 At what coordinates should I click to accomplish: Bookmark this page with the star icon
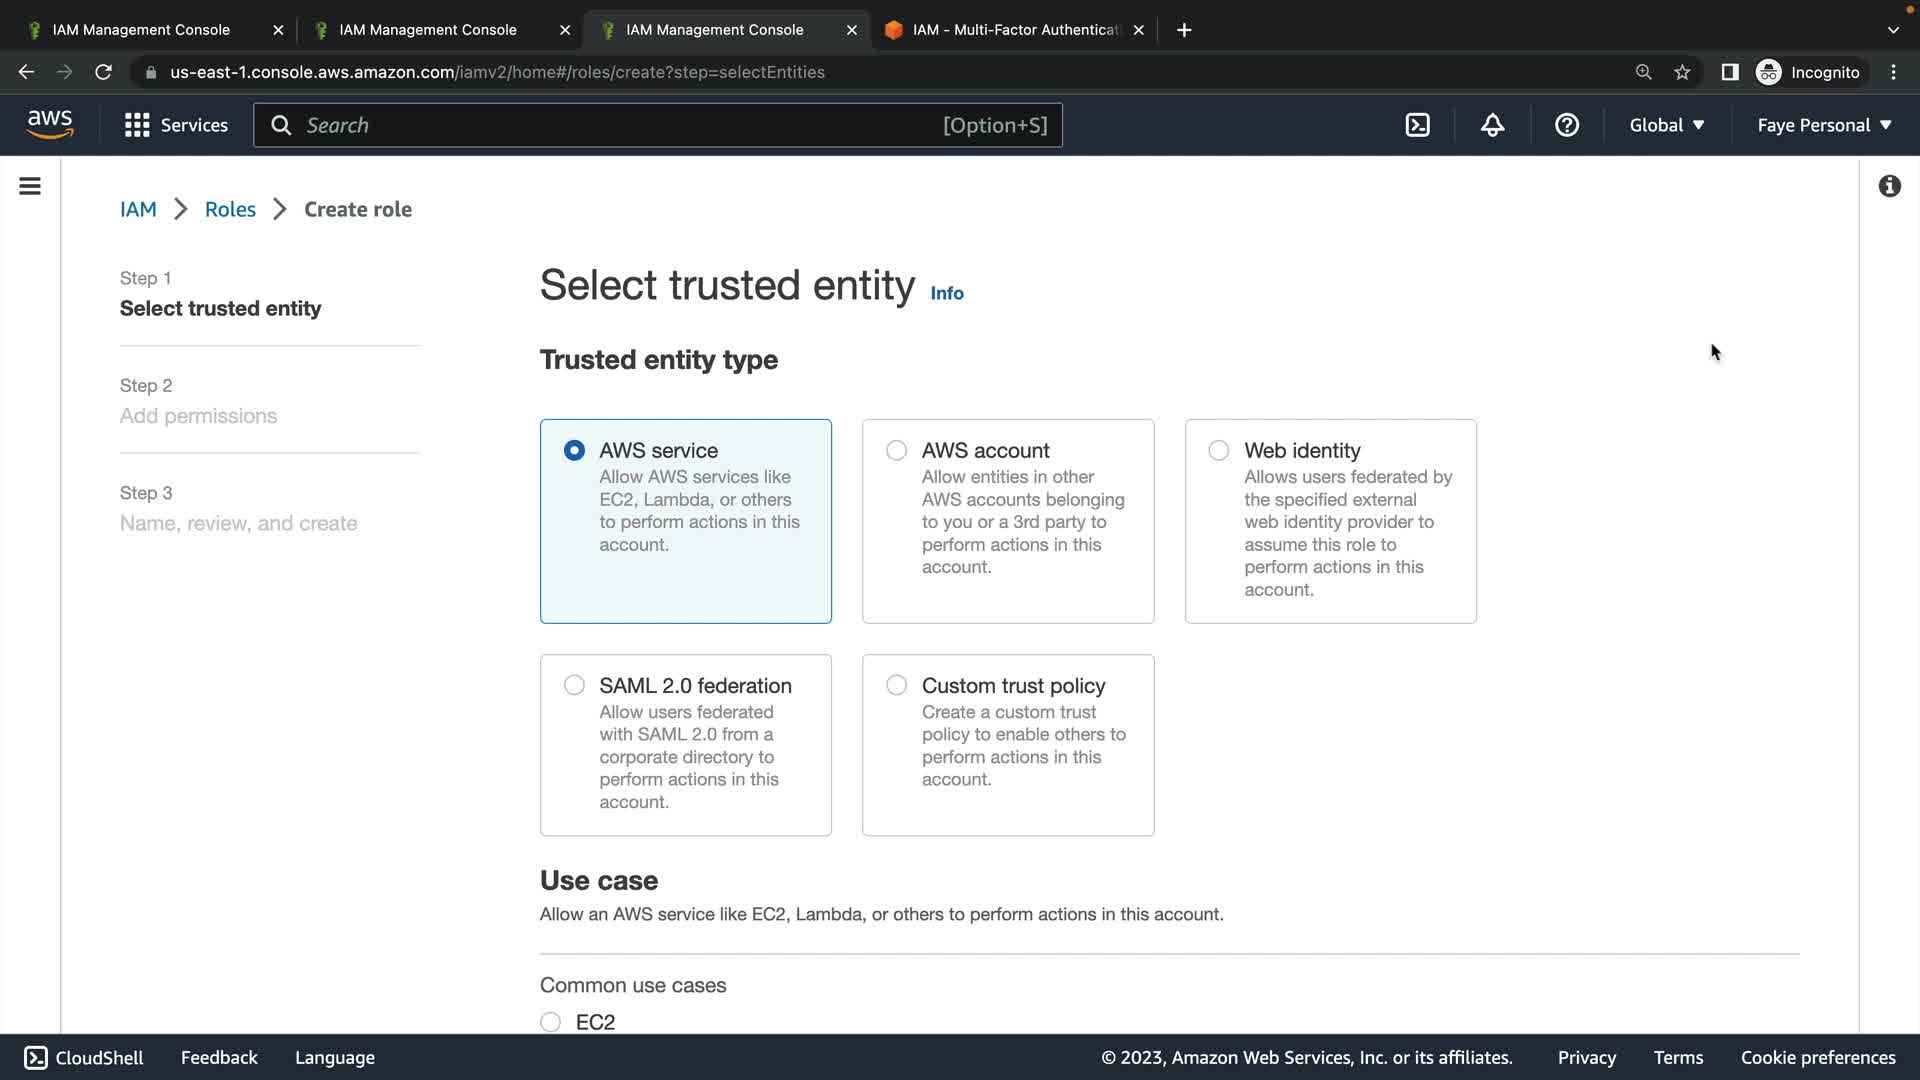[1682, 72]
